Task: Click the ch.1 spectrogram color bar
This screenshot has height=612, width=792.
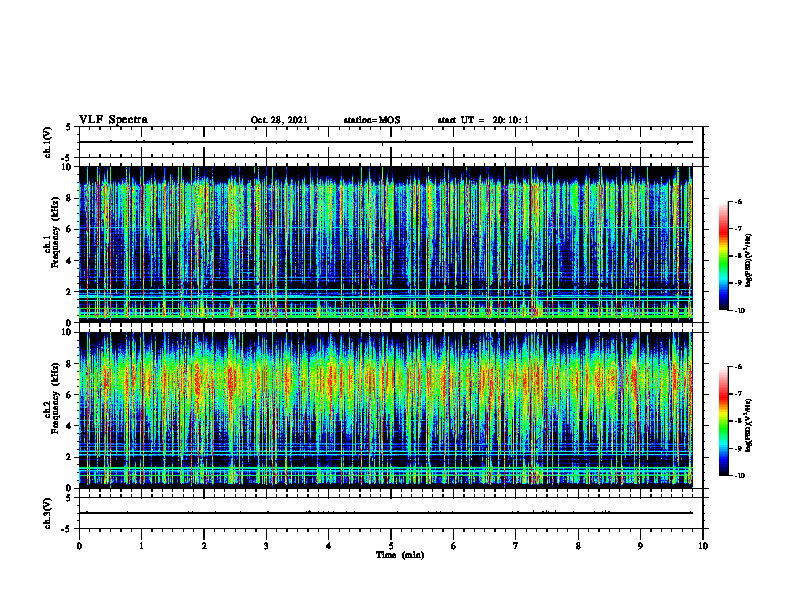Action: (x=723, y=256)
